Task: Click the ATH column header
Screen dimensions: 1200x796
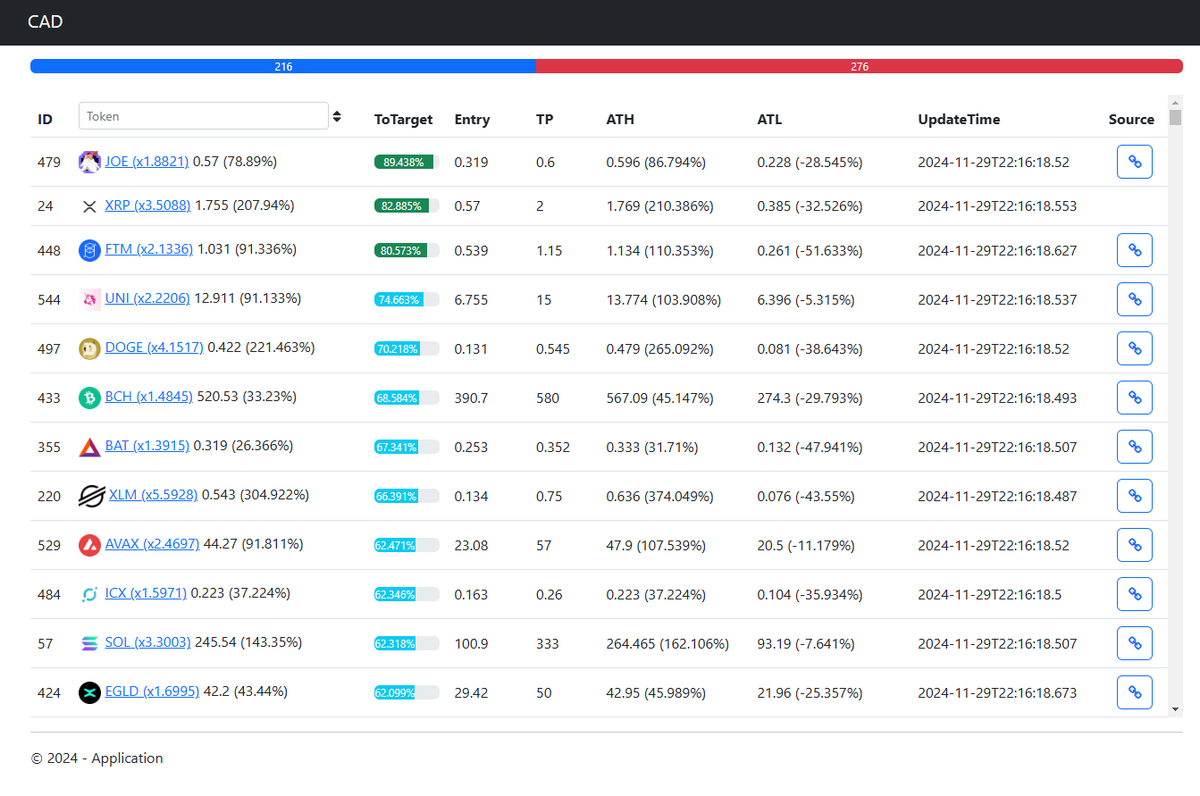Action: (x=620, y=119)
